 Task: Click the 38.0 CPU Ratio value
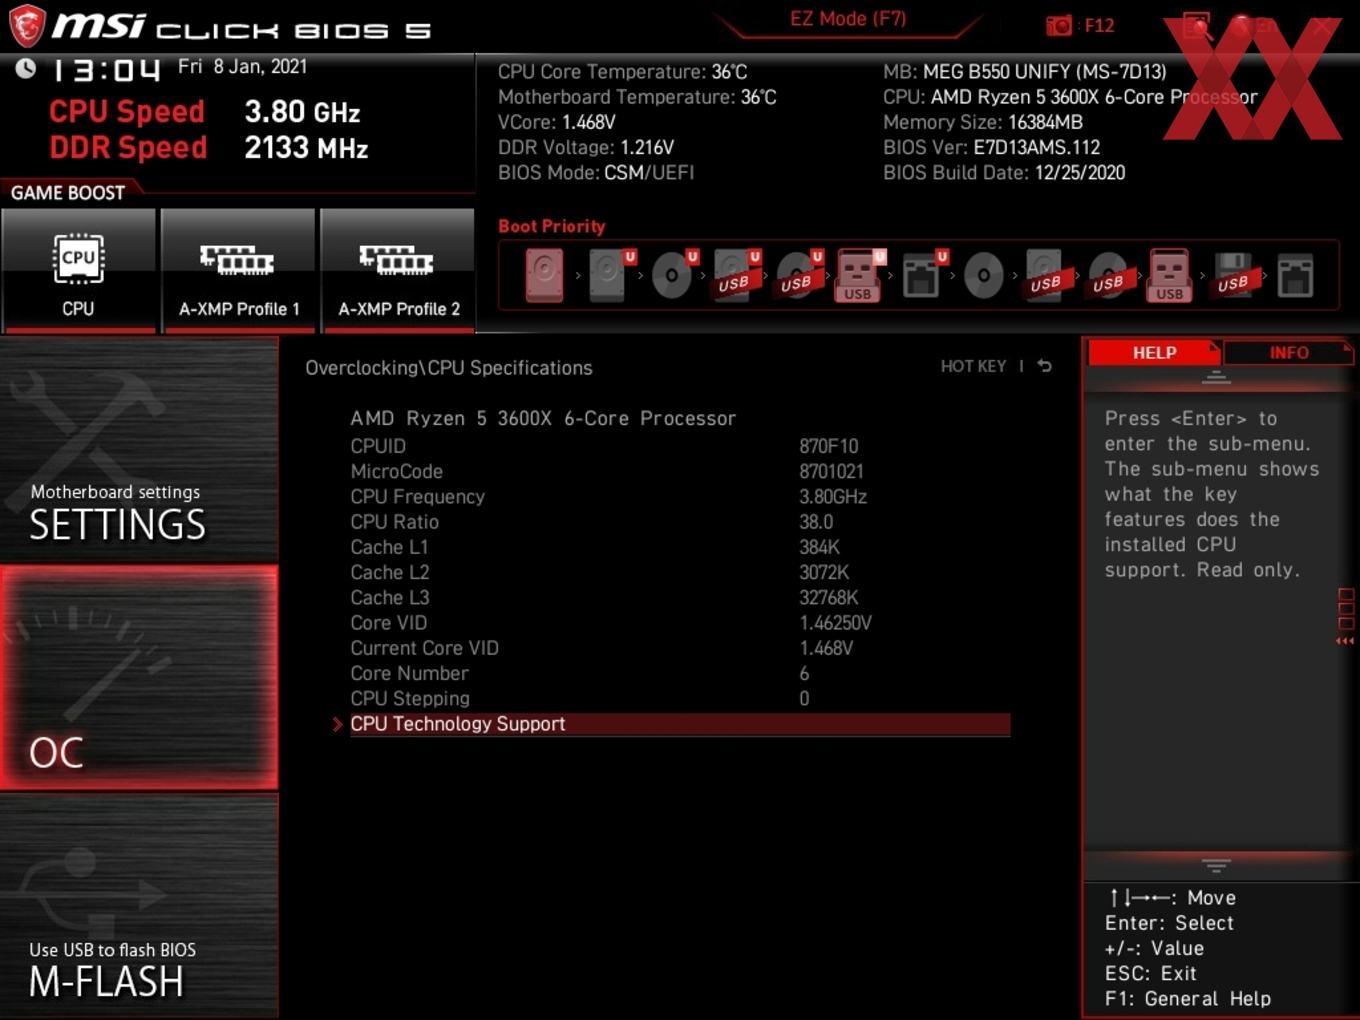click(816, 522)
